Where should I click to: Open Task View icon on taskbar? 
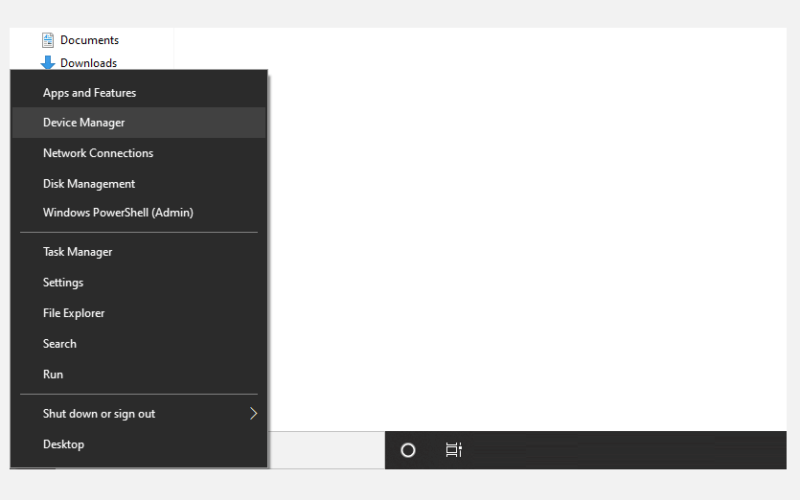tap(454, 450)
